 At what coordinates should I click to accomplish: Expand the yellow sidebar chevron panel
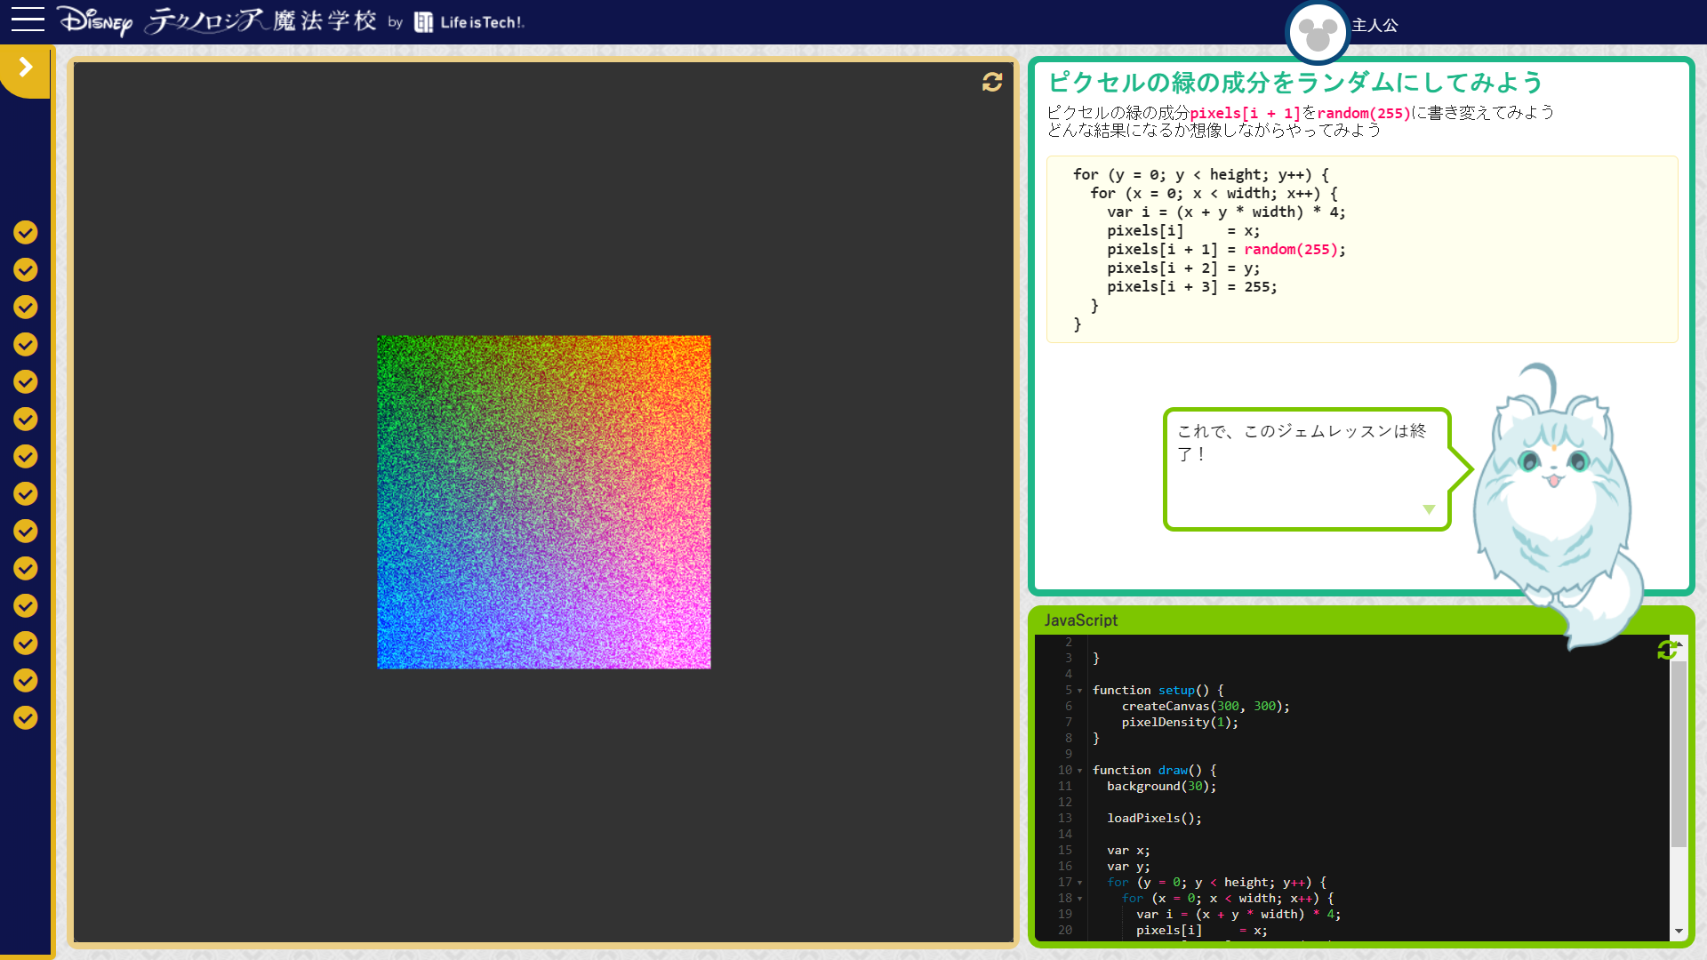click(x=26, y=68)
